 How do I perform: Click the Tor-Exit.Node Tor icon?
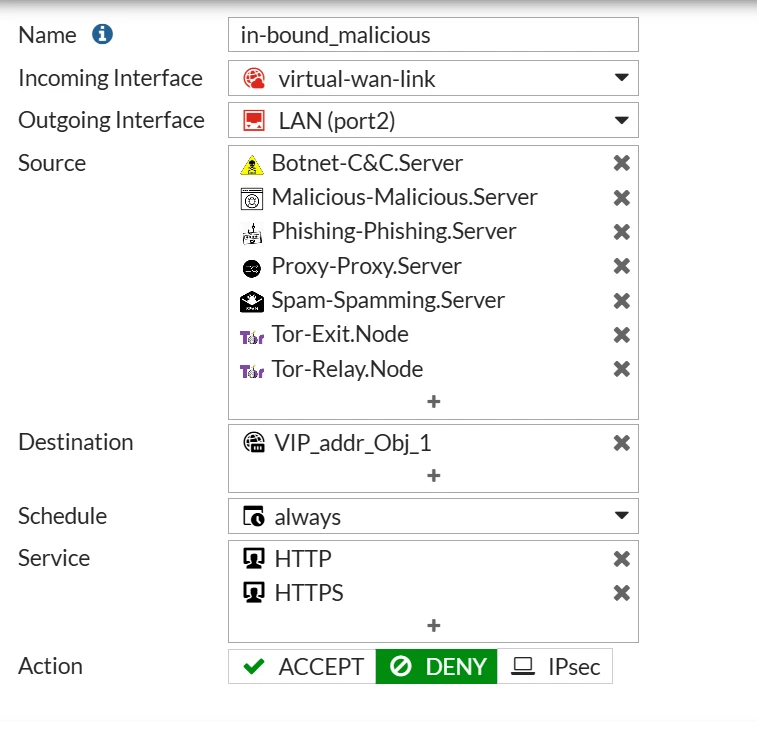tap(252, 337)
